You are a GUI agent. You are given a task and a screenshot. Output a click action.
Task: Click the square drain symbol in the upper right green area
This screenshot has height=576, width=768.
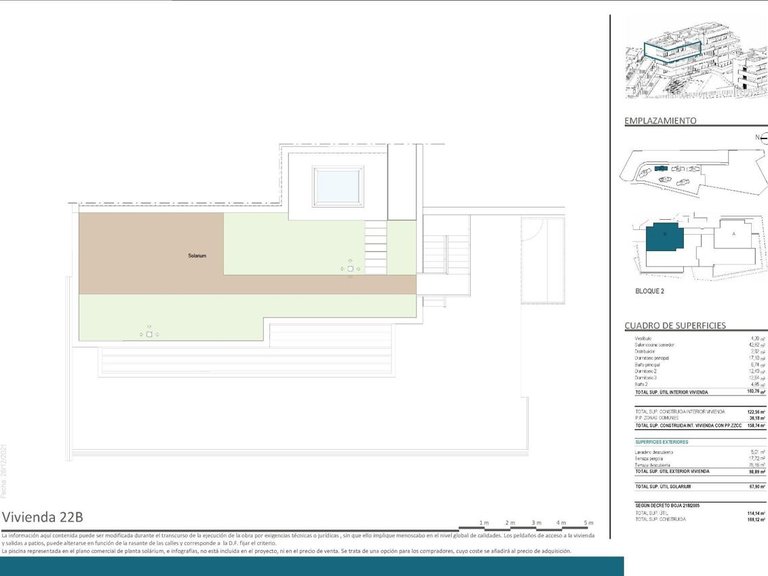[350, 270]
